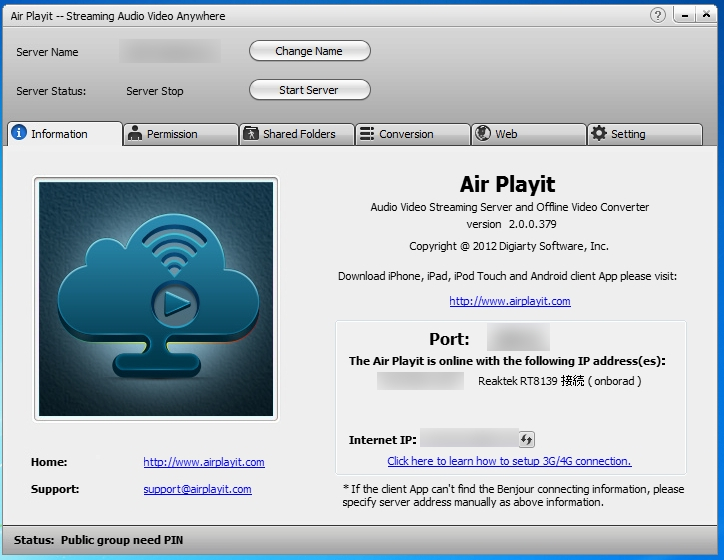Open the airplayit.com link under client App download
Viewport: 724px width, 560px height.
[510, 301]
